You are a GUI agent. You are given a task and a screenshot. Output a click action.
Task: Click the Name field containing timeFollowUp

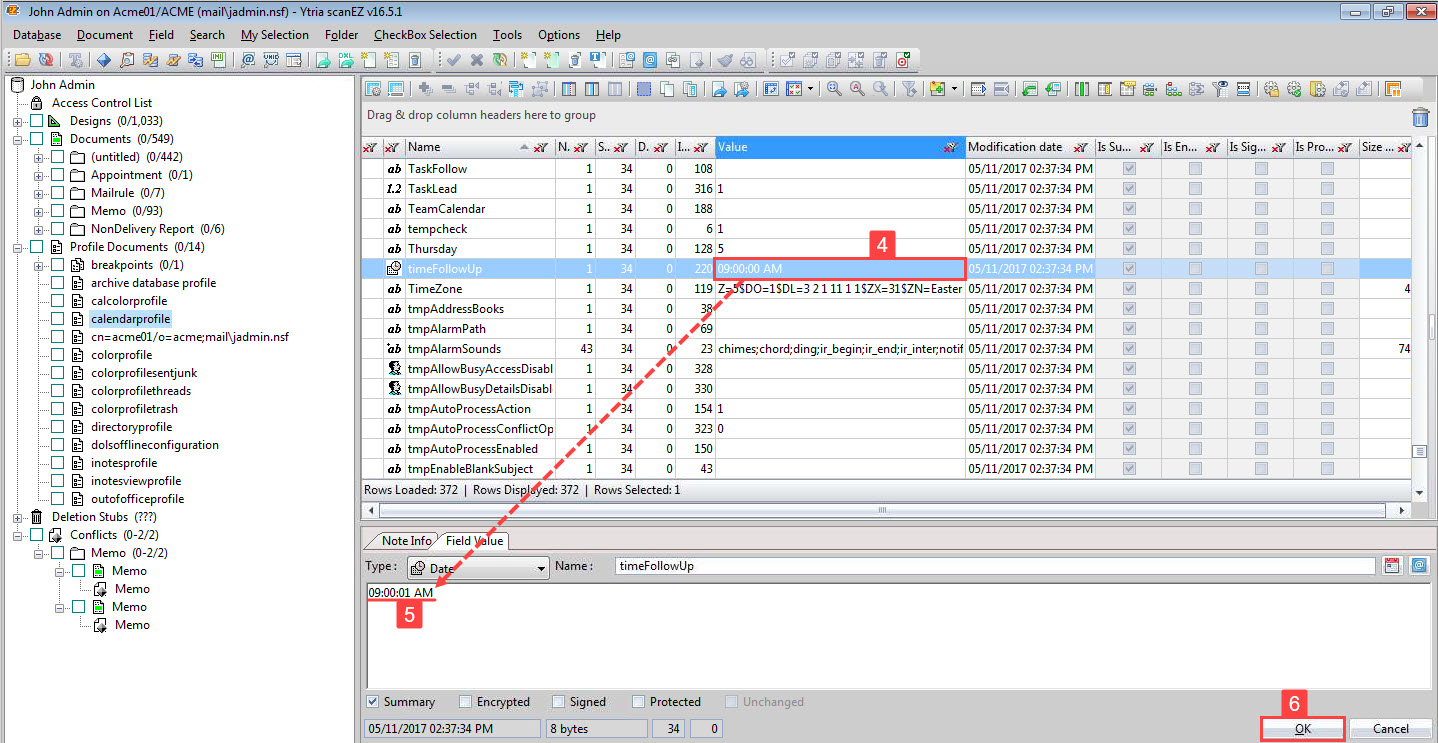tap(995, 566)
